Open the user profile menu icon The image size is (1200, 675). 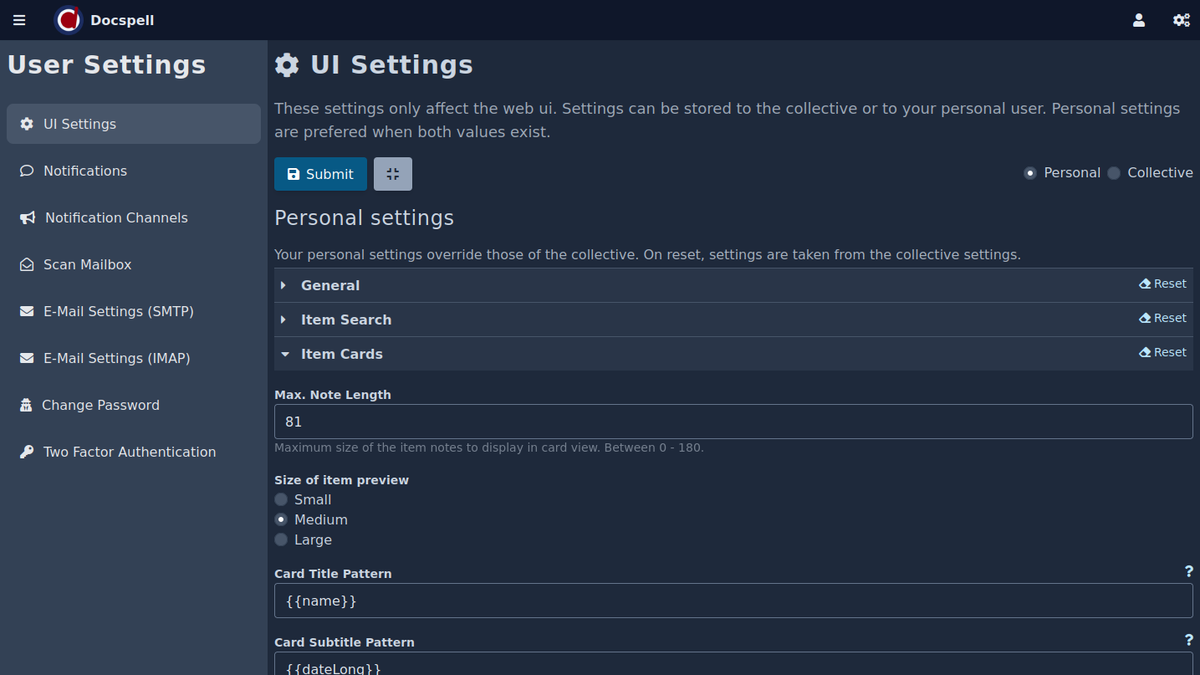pos(1138,20)
